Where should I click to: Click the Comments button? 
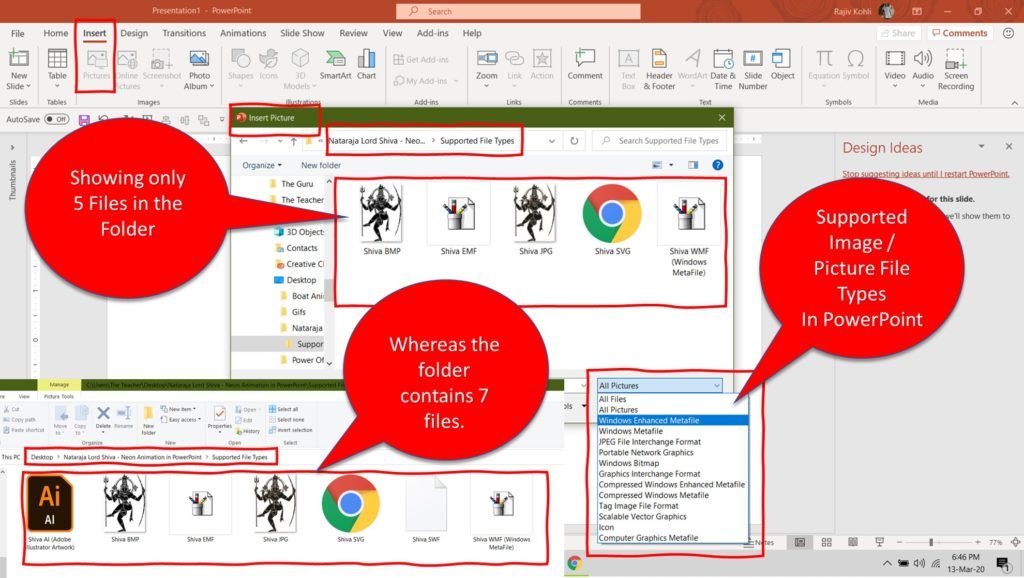click(959, 33)
